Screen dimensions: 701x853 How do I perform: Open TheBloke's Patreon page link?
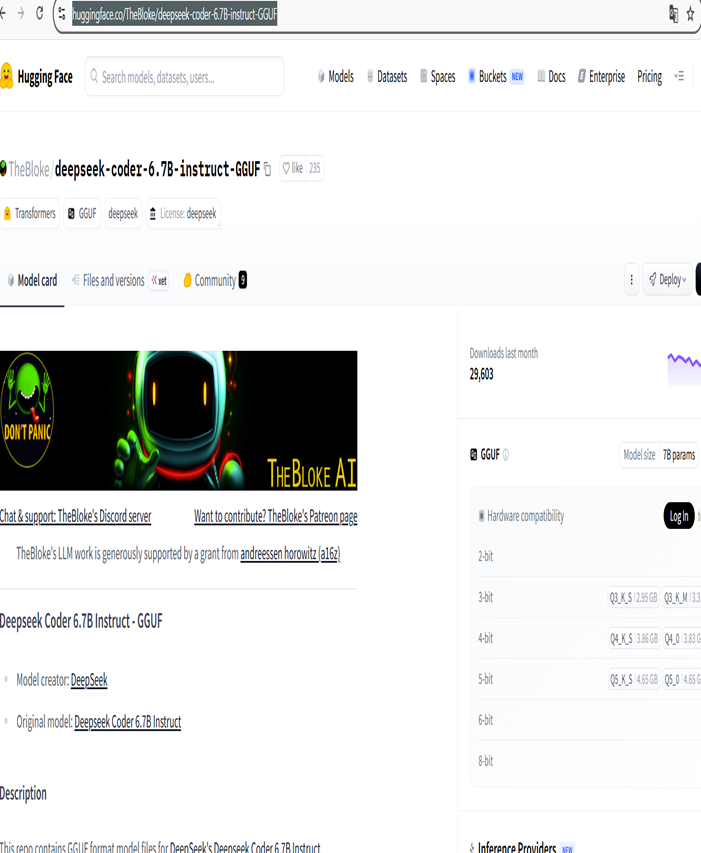(276, 516)
